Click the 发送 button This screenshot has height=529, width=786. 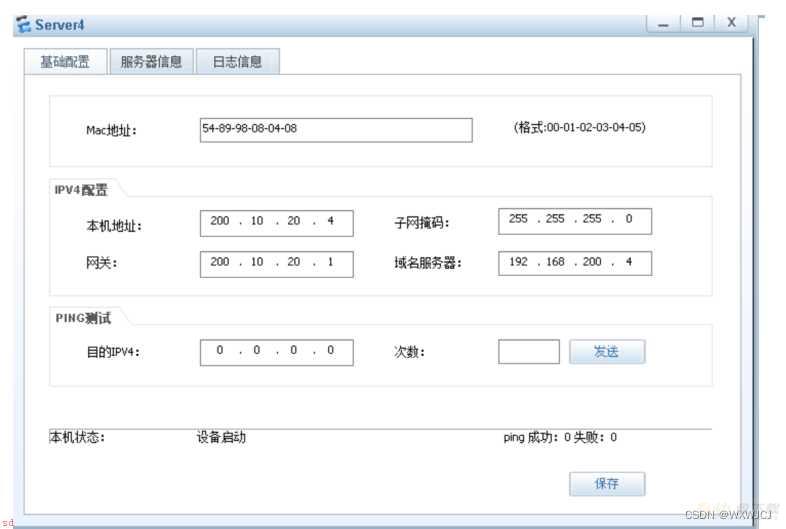coord(607,351)
